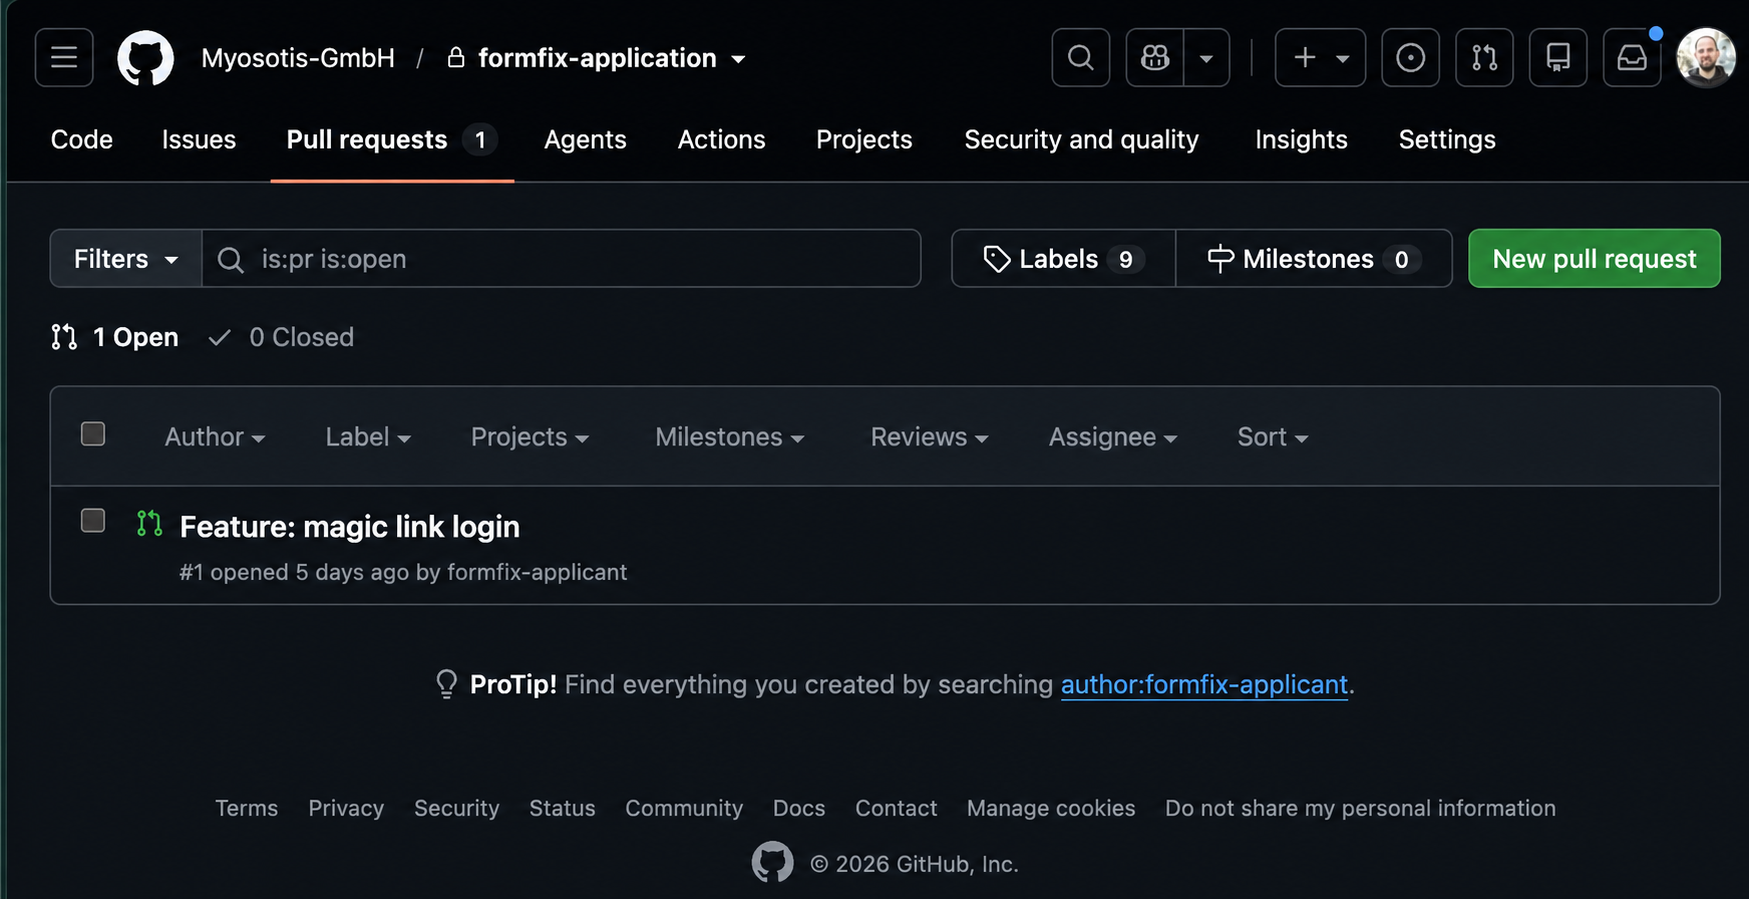This screenshot has height=899, width=1749.
Task: Open the hamburger navigation menu
Action: click(x=64, y=58)
